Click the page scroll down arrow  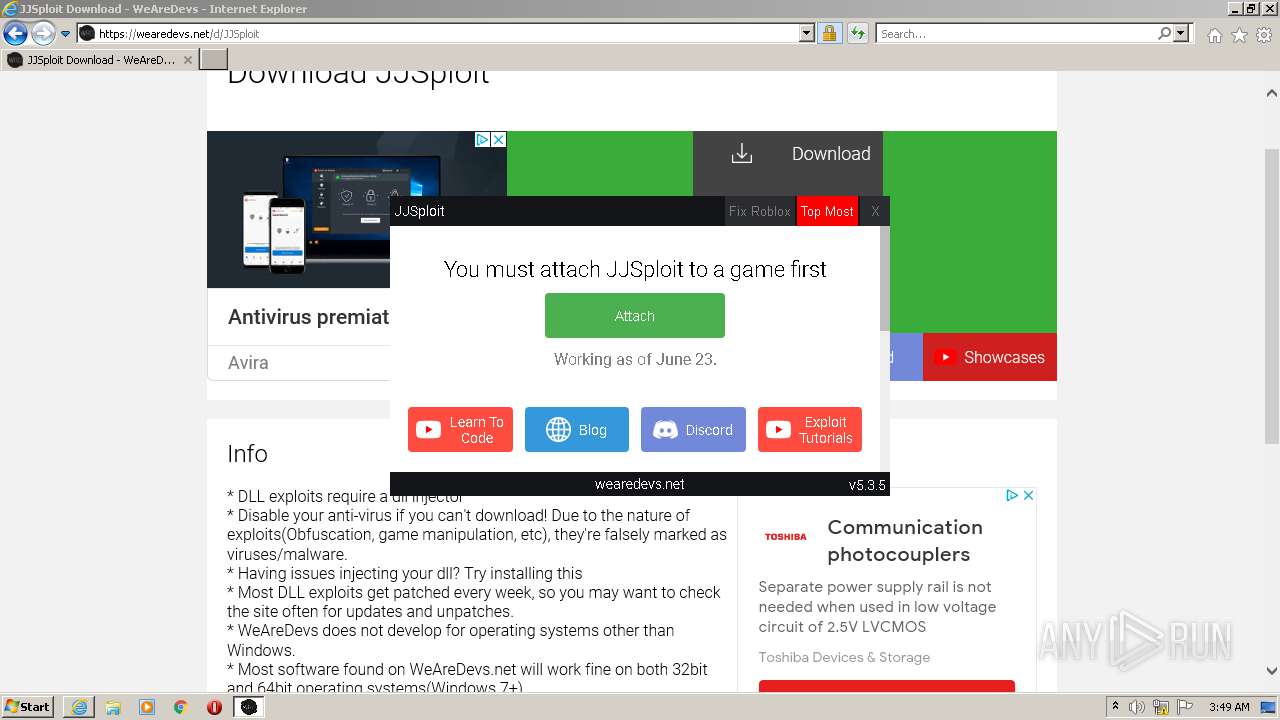click(x=1272, y=672)
